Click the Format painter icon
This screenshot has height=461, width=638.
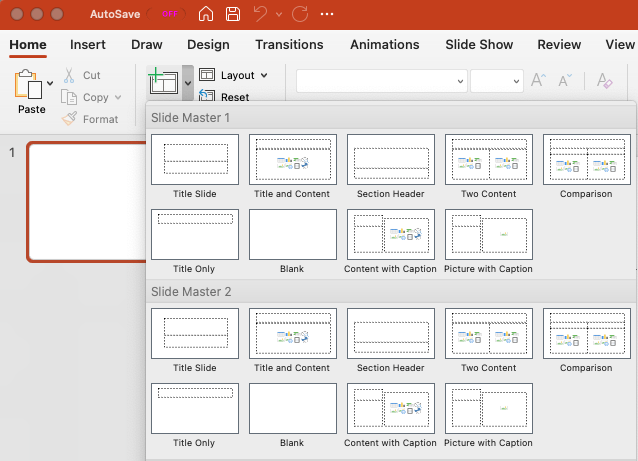point(70,119)
